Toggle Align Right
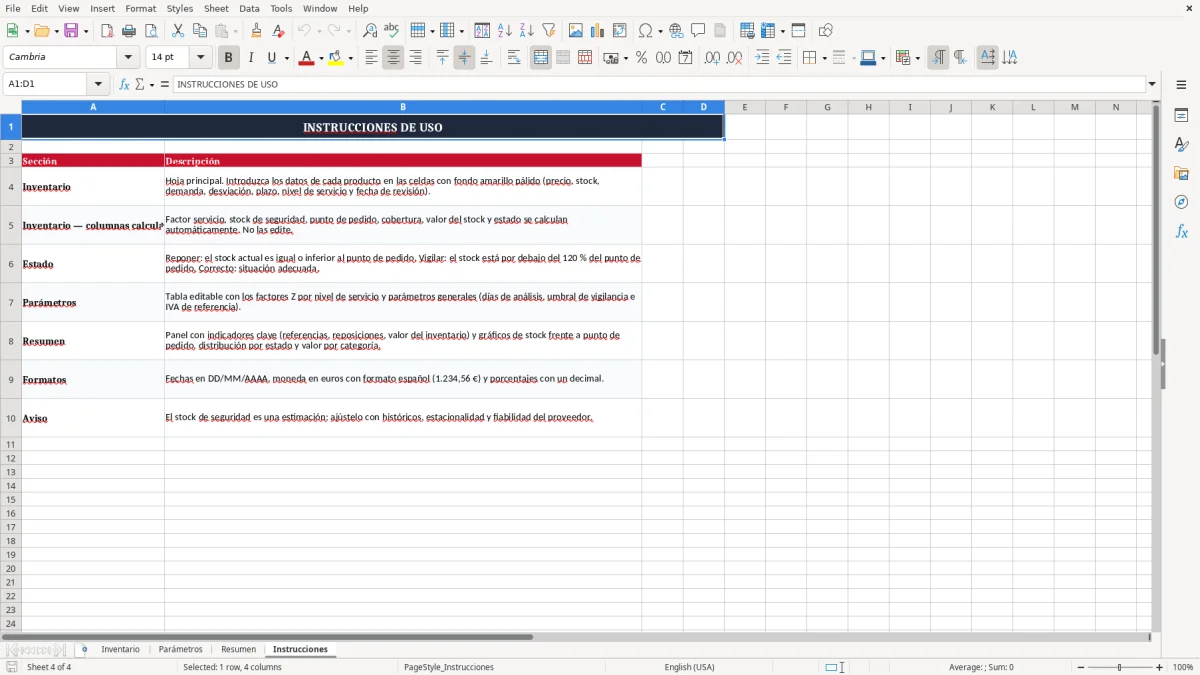 point(415,58)
